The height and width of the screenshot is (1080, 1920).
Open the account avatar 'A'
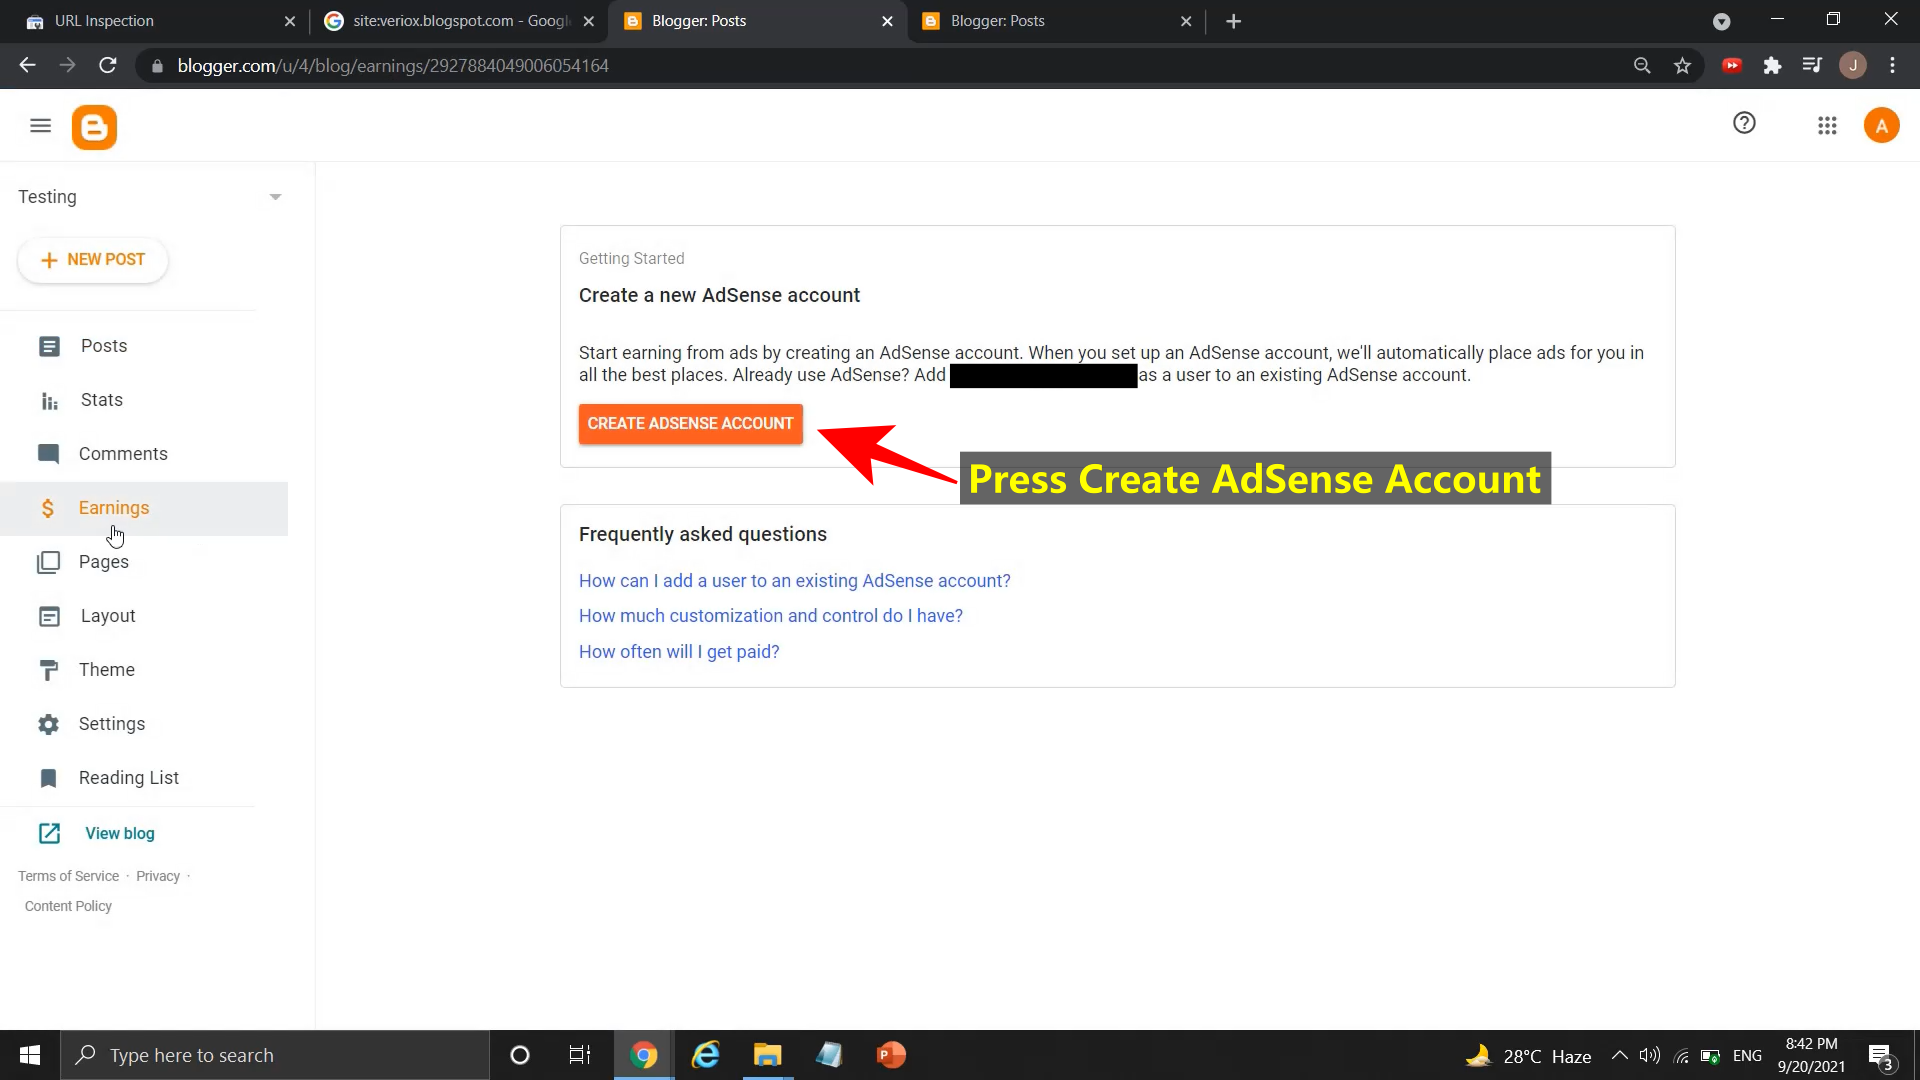pos(1881,126)
